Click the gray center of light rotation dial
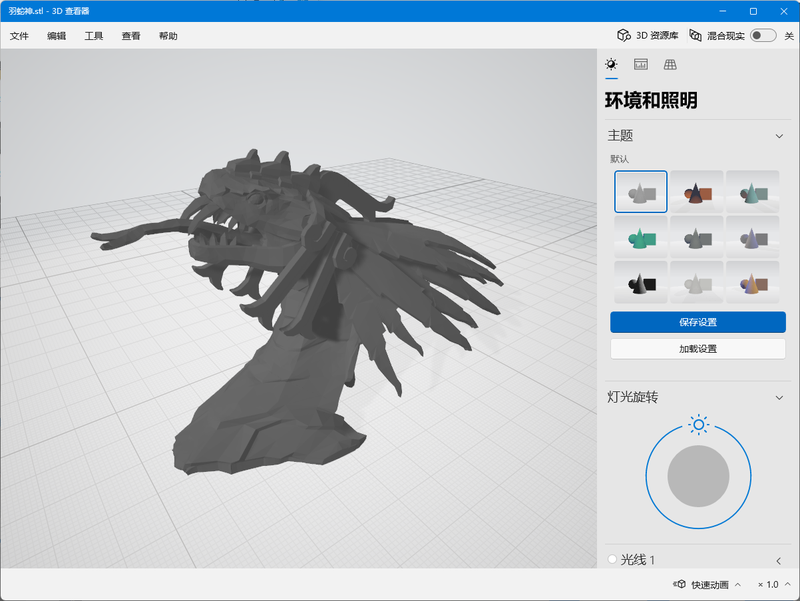The height and width of the screenshot is (601, 800). (x=698, y=476)
